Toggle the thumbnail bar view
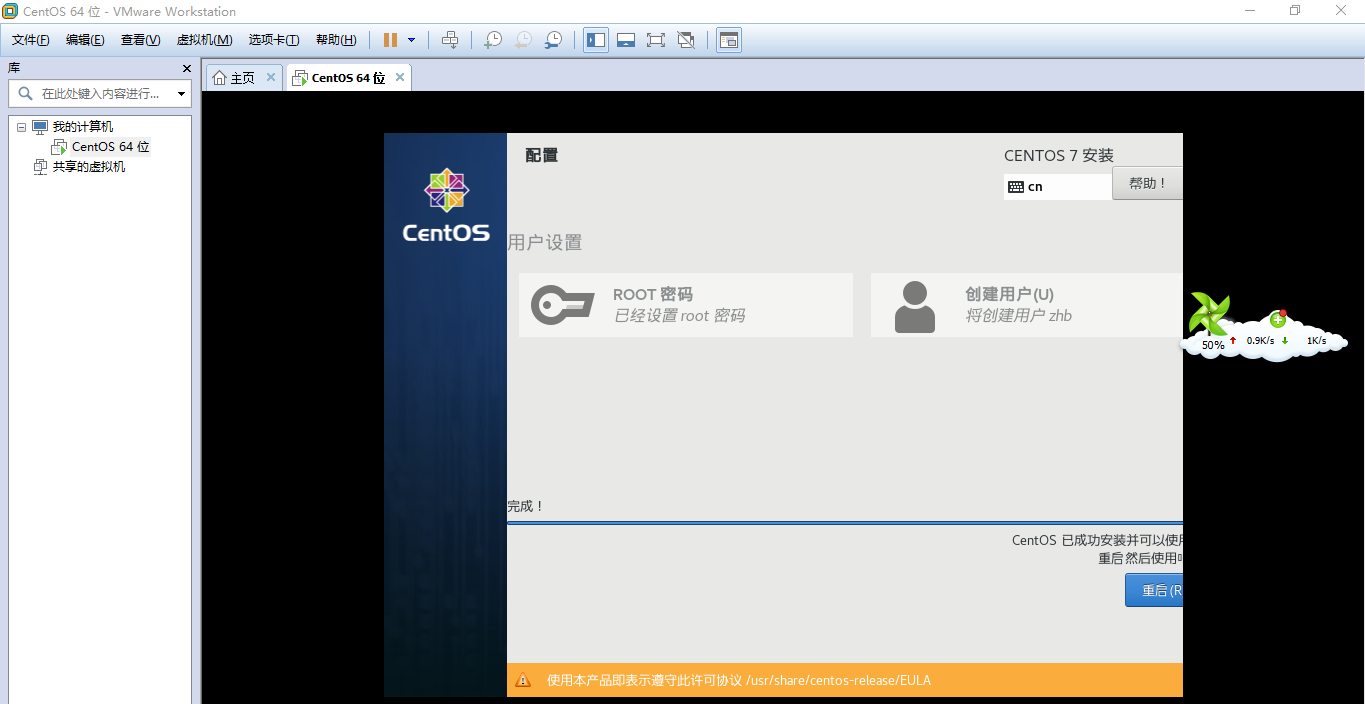 (626, 40)
